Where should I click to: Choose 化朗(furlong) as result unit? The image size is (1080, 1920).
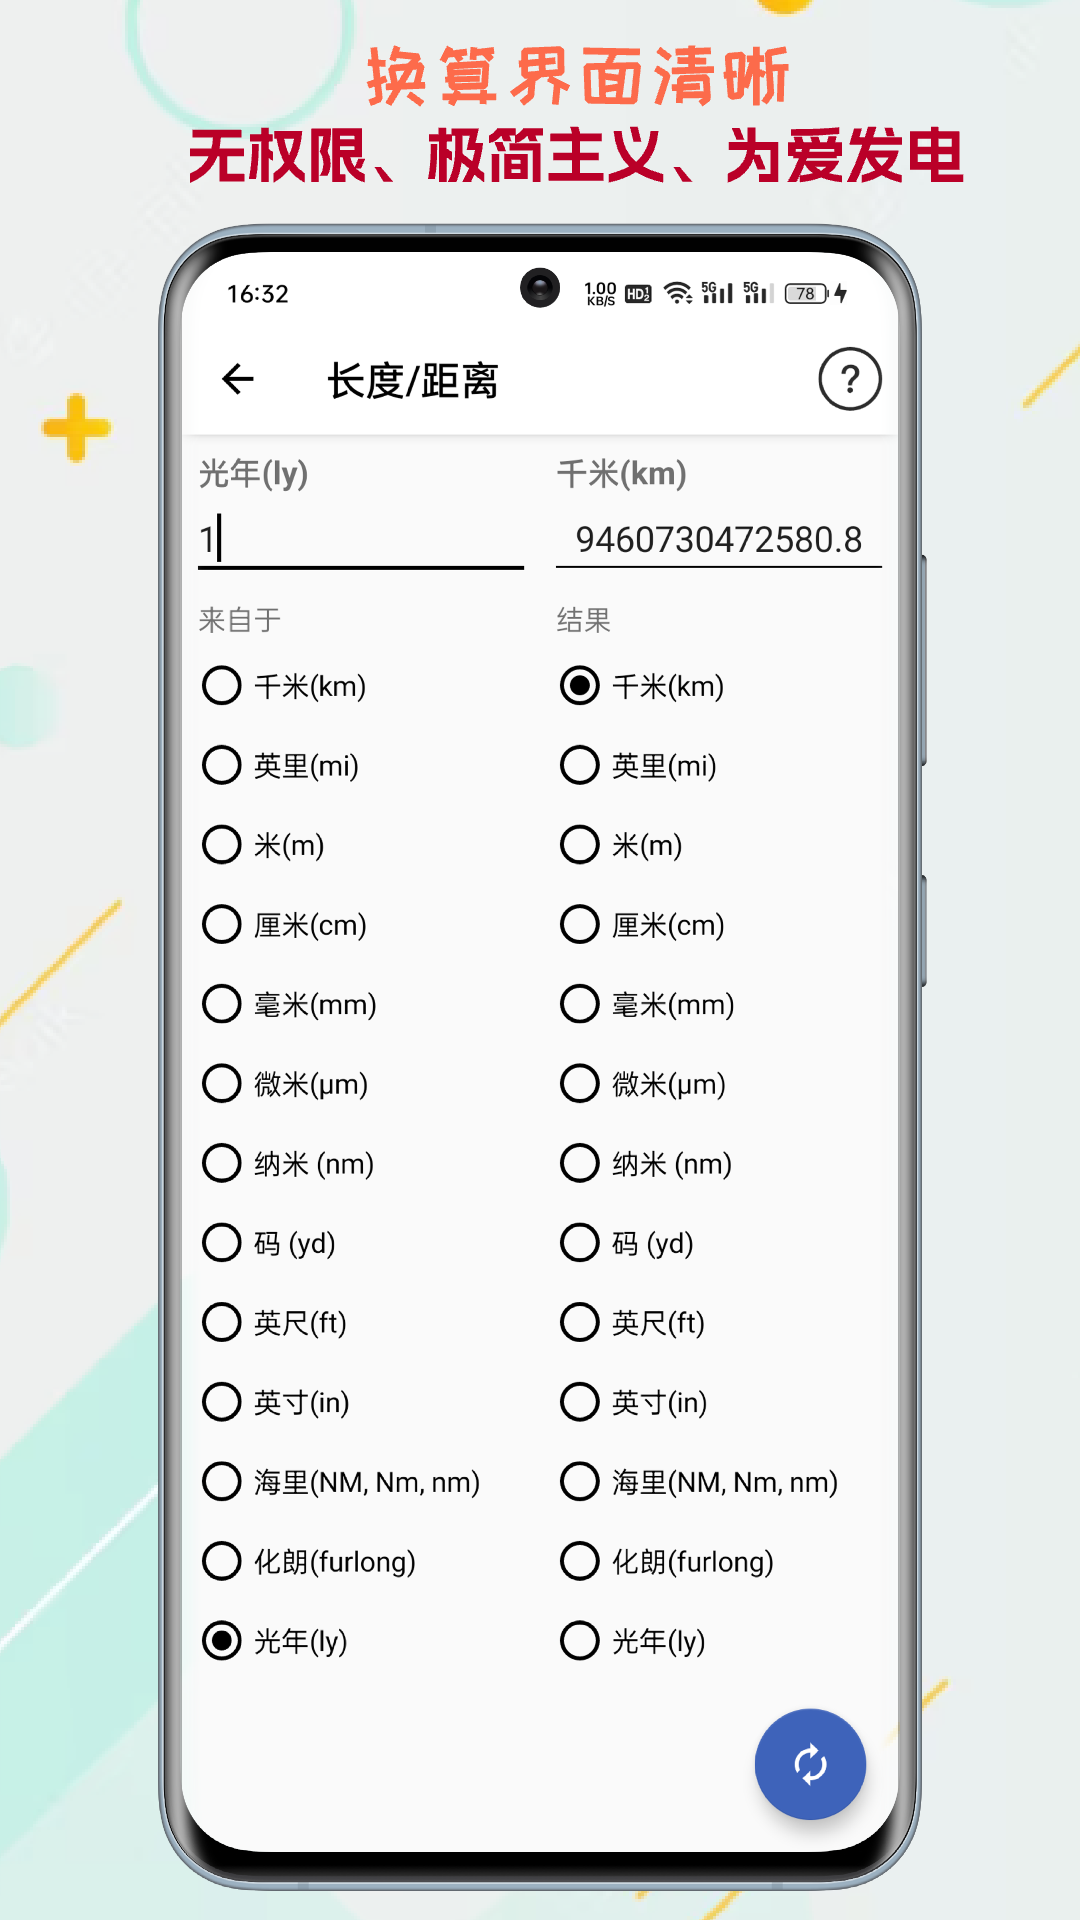pyautogui.click(x=580, y=1561)
